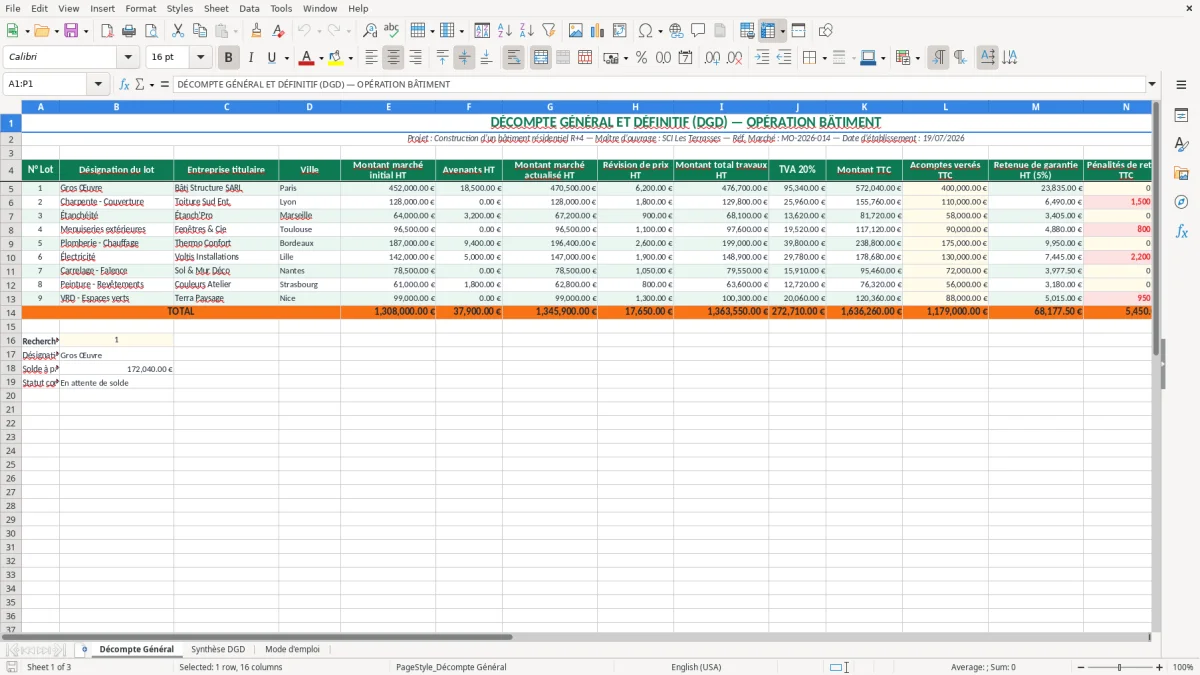The height and width of the screenshot is (675, 1200).
Task: Click the 100% zoom level
Action: [1183, 667]
